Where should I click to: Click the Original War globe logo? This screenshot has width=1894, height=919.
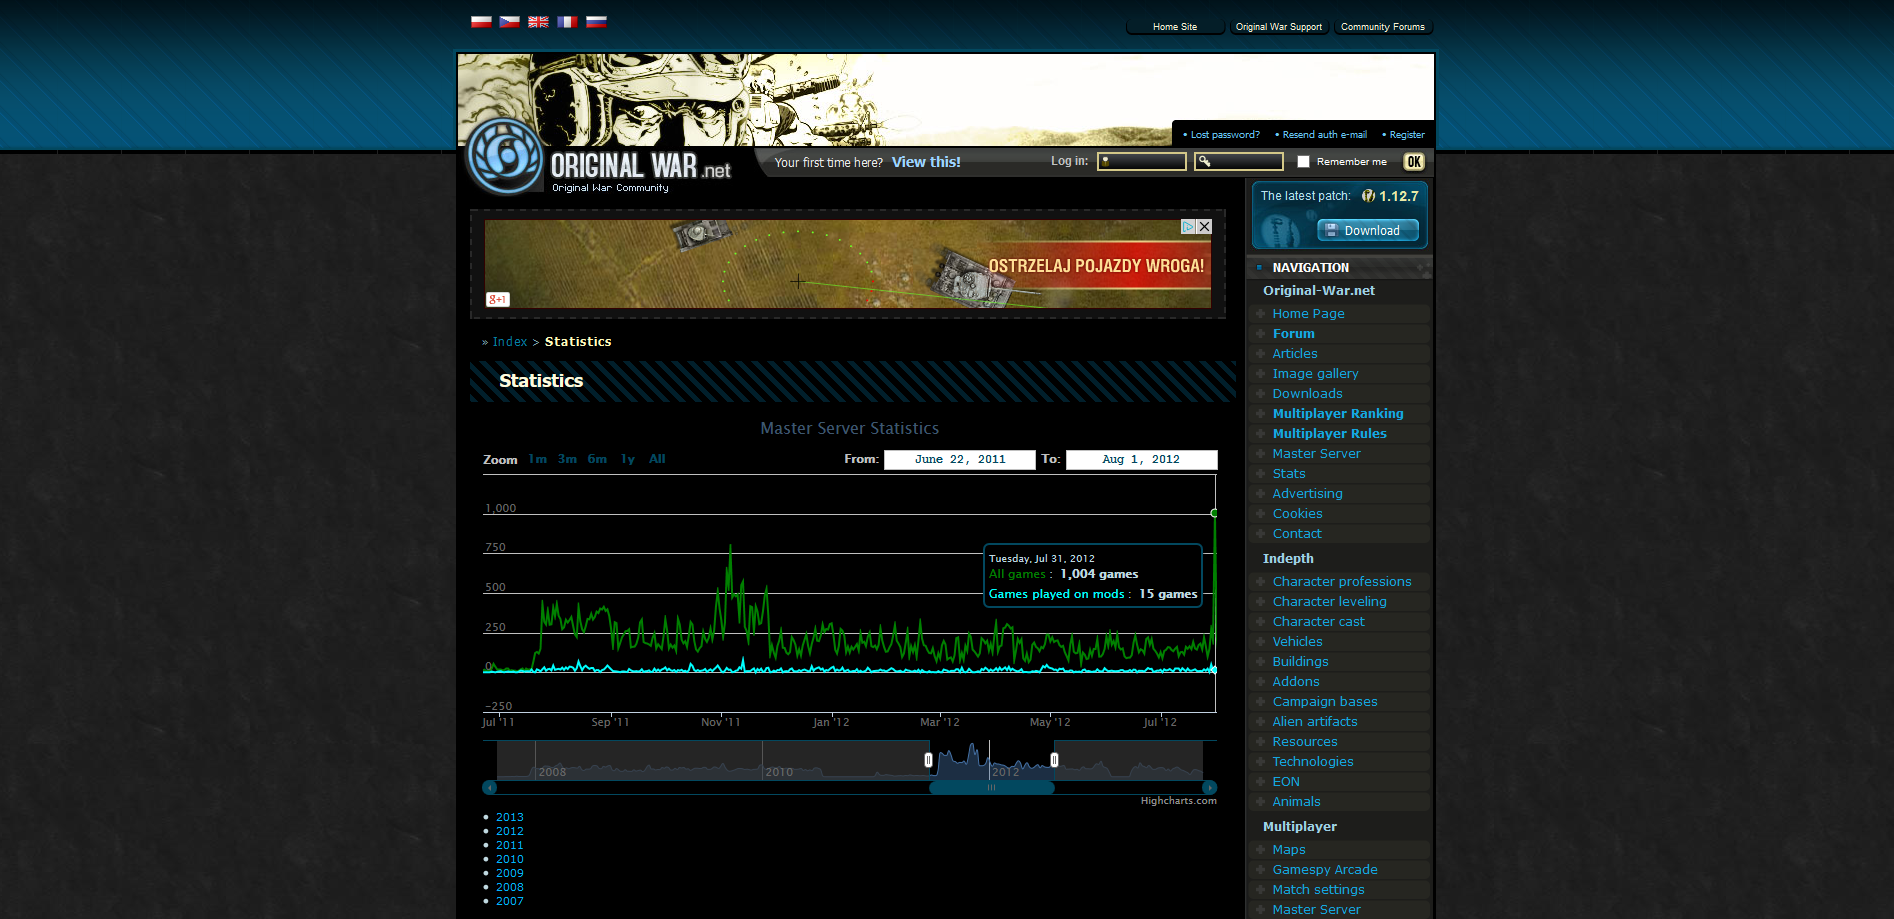pyautogui.click(x=505, y=156)
